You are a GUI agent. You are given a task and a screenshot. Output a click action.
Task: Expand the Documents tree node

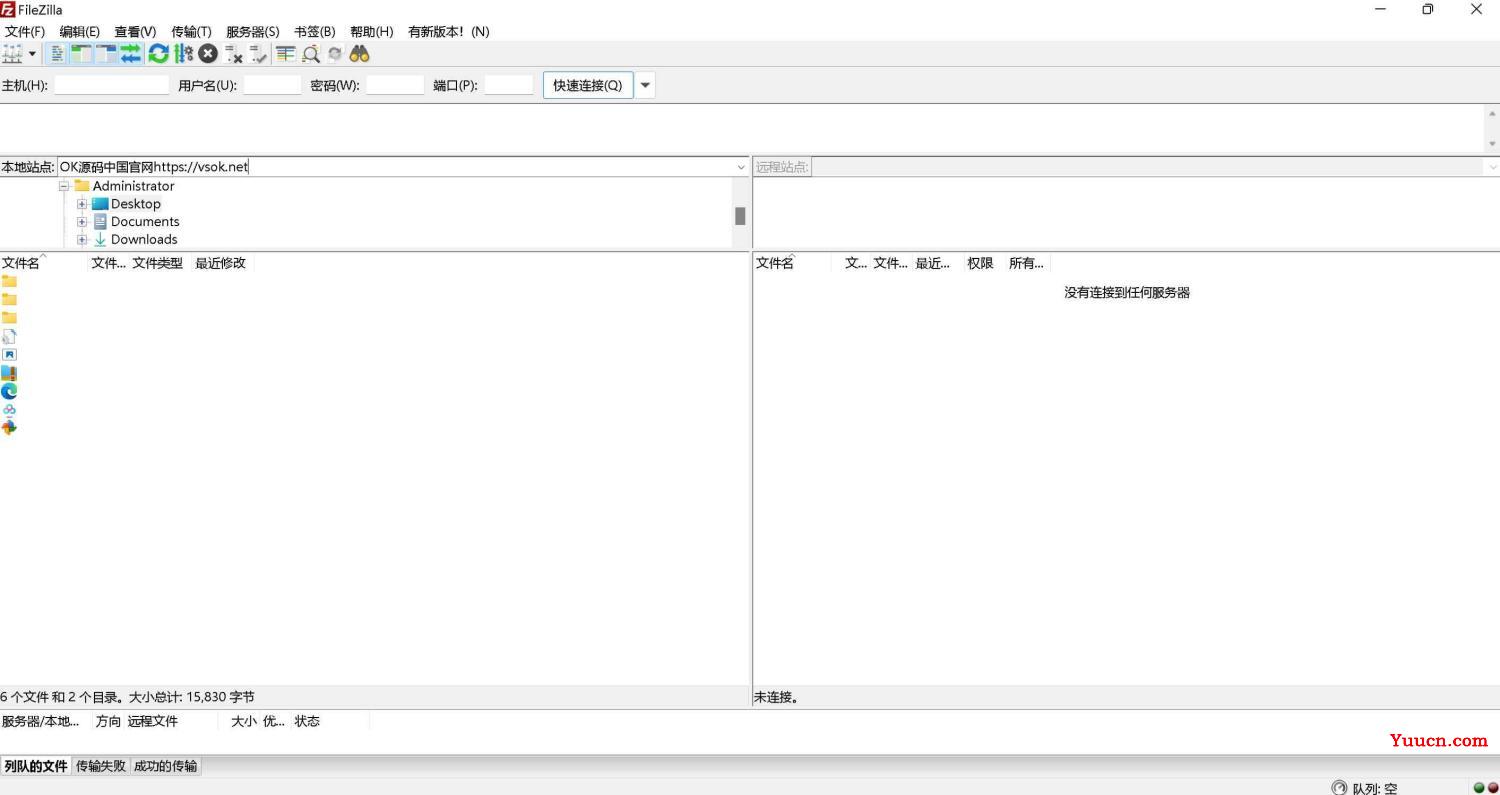coord(82,222)
